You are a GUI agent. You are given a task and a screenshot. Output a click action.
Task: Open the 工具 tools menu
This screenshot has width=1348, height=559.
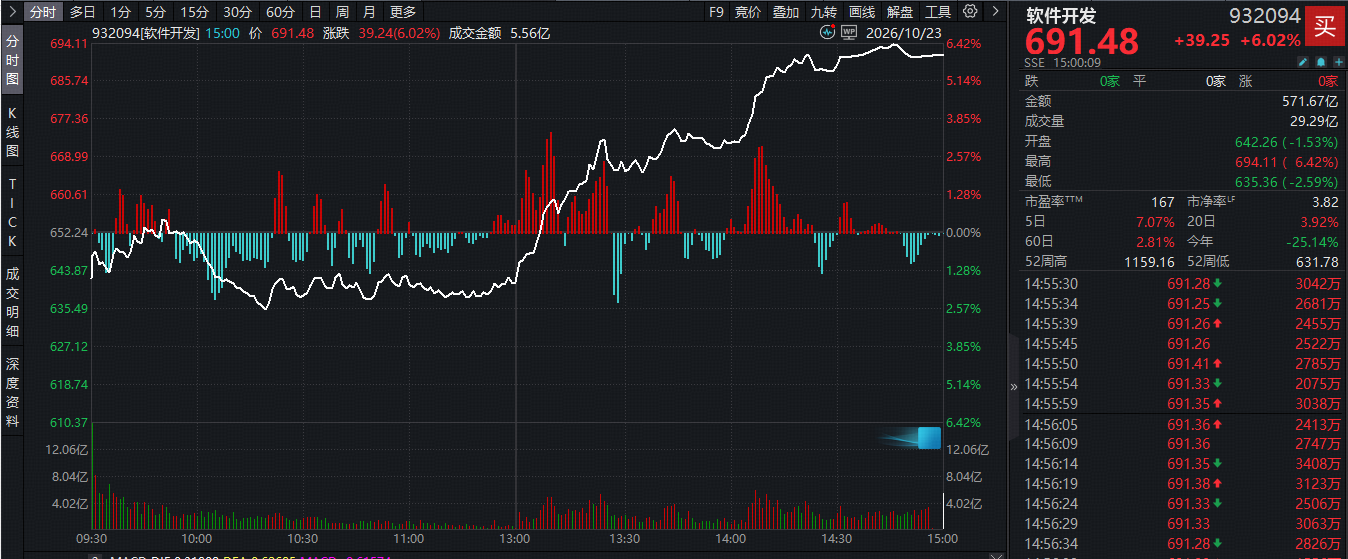(x=938, y=12)
